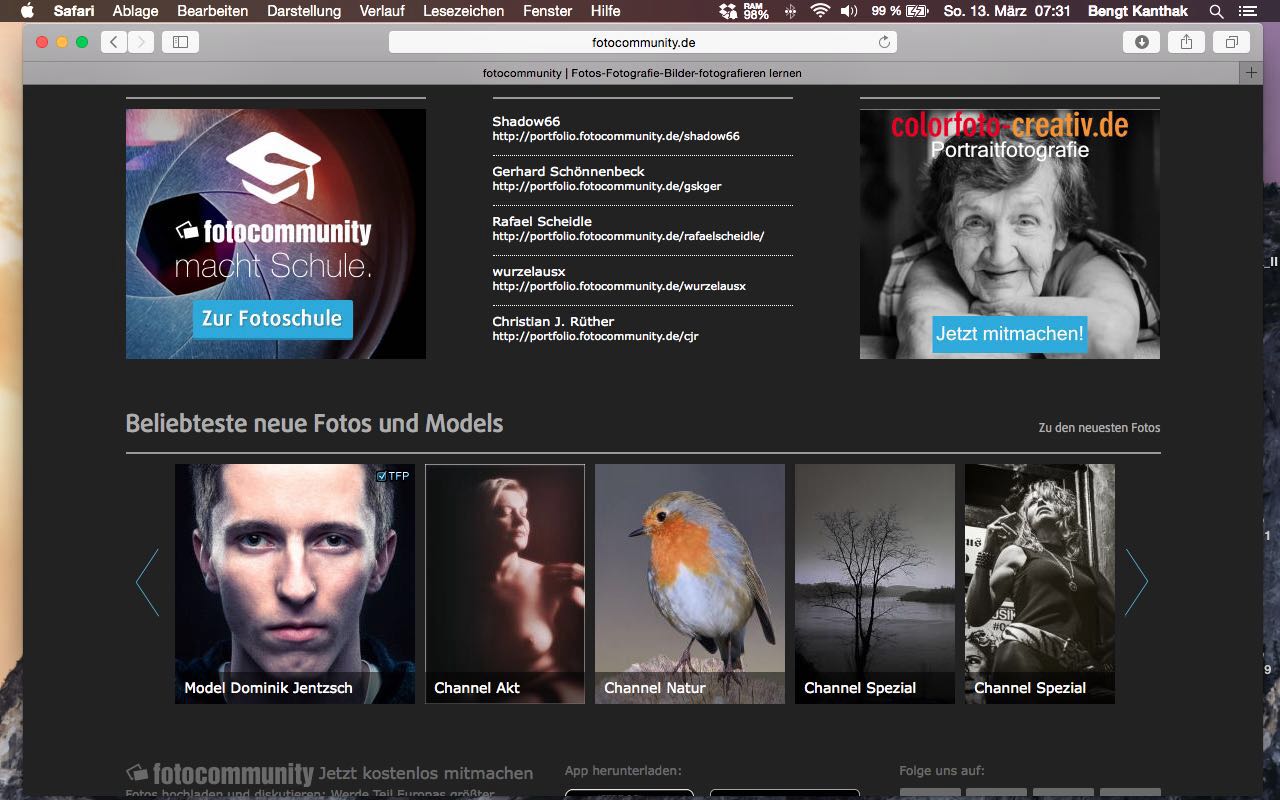
Task: Open the Channel Spezial tree photo
Action: pyautogui.click(x=875, y=584)
